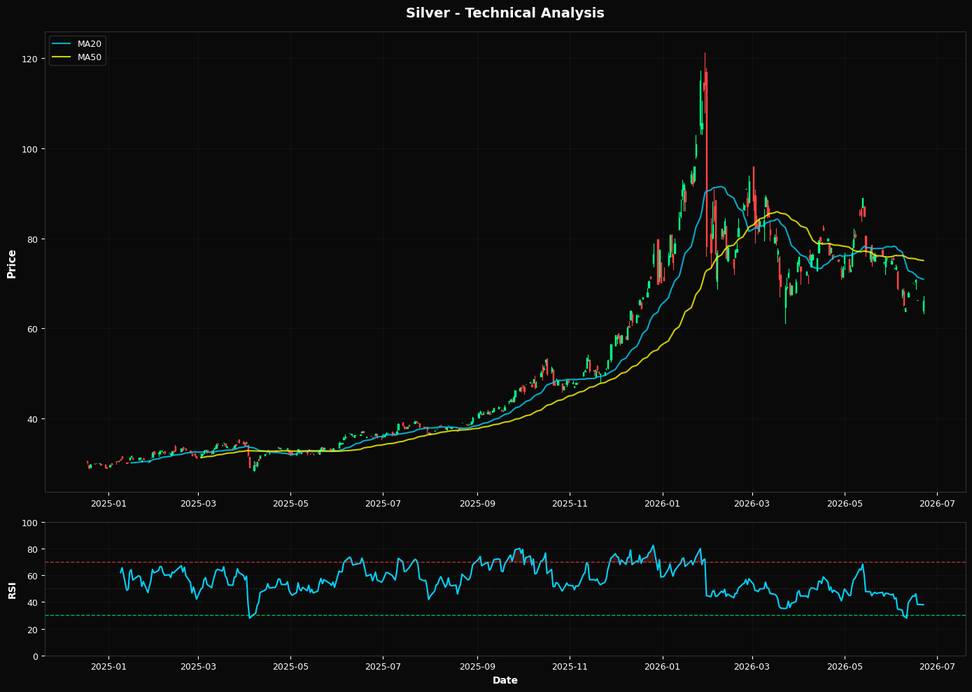Image resolution: width=972 pixels, height=692 pixels.
Task: Click the green dashed oversold line in RSI
Action: tap(505, 616)
